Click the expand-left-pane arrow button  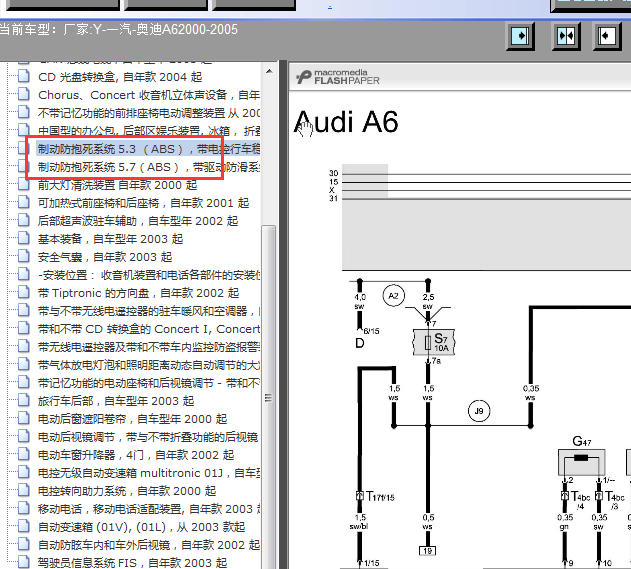520,36
